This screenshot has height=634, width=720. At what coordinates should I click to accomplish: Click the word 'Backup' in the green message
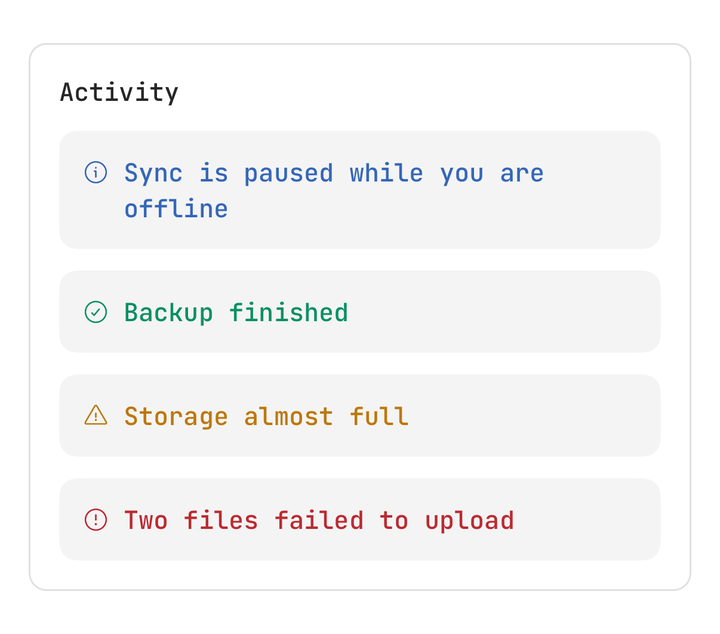click(x=169, y=313)
